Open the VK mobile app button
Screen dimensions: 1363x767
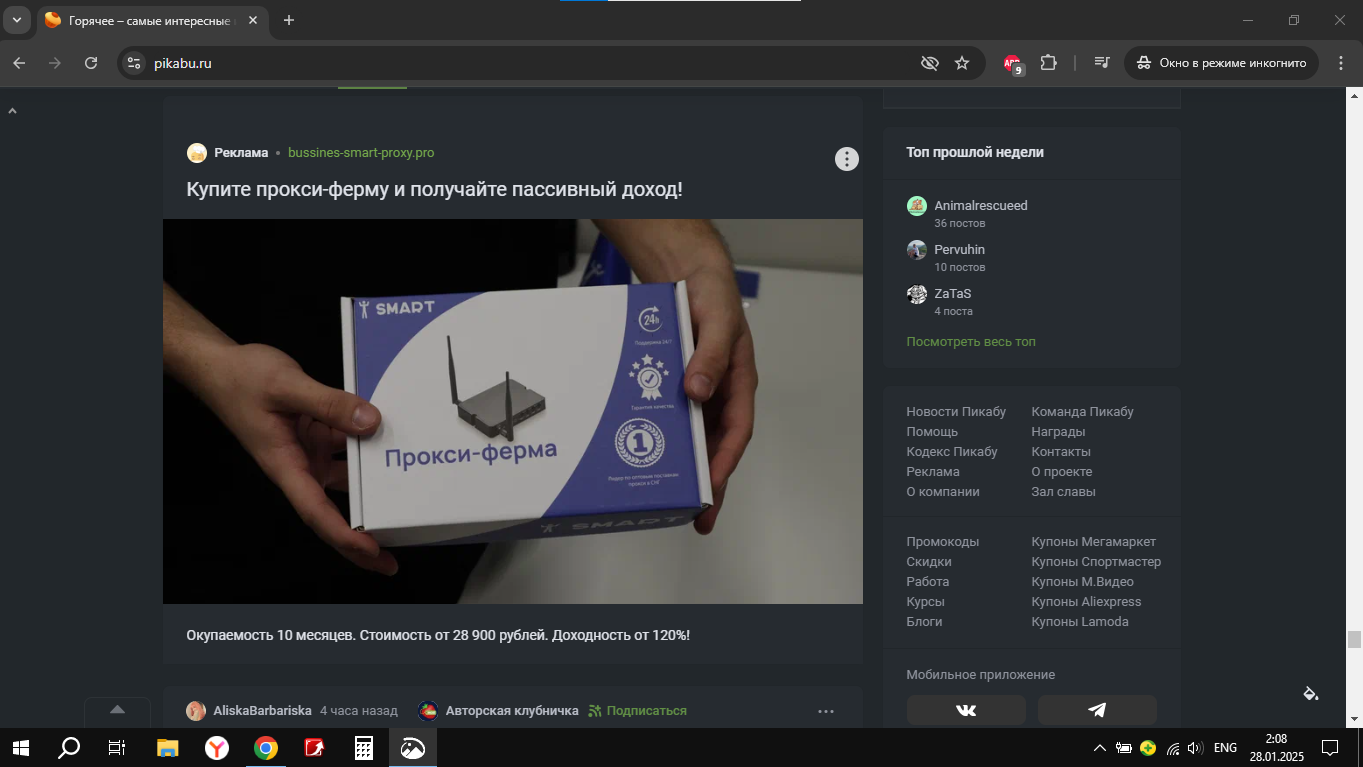pyautogui.click(x=966, y=710)
